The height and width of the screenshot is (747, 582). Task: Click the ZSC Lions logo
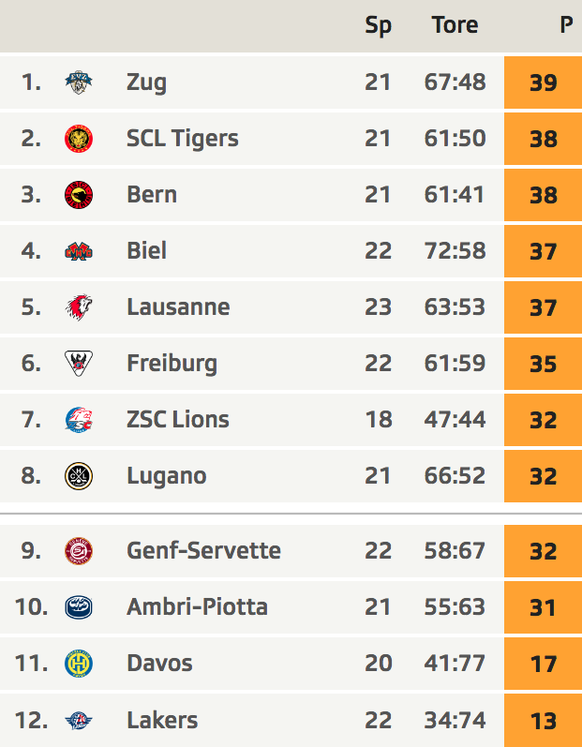pyautogui.click(x=79, y=420)
